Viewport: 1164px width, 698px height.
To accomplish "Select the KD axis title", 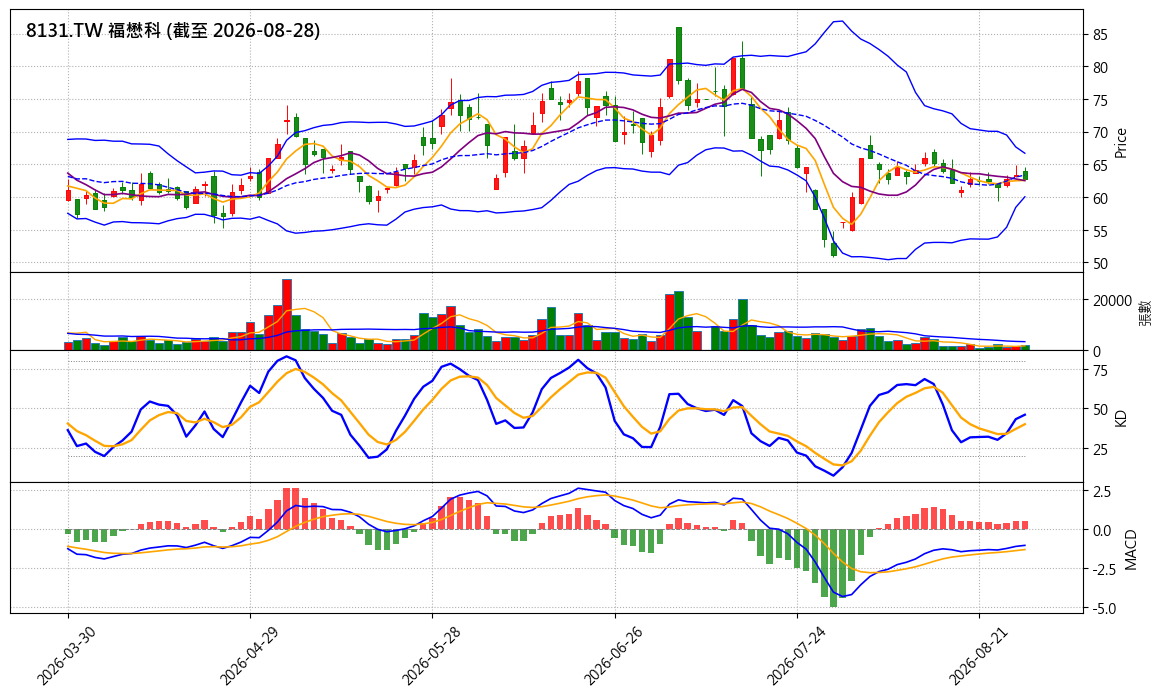I will click(x=1121, y=417).
